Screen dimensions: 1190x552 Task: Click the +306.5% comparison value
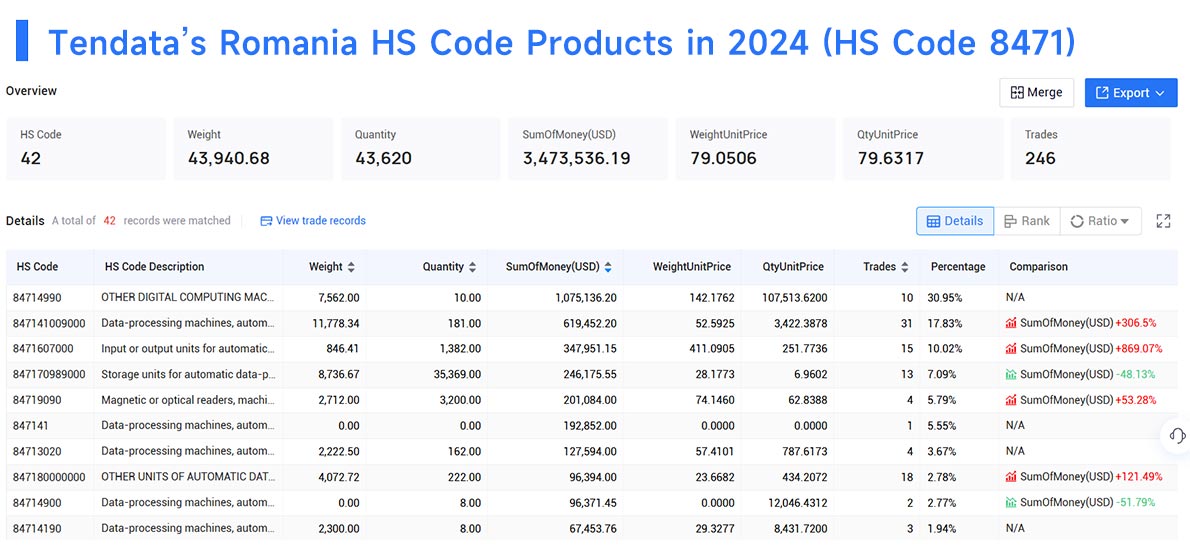point(1135,323)
